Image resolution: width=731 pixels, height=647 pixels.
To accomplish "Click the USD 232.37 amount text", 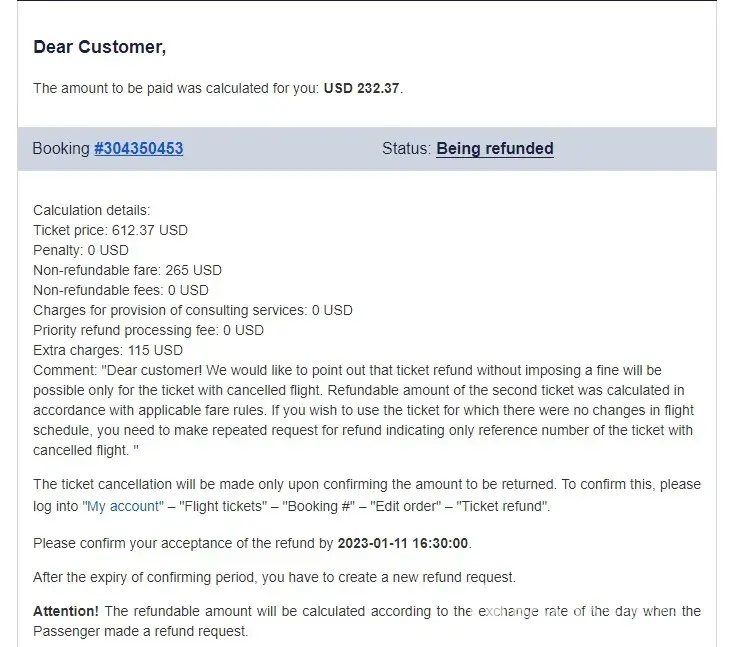I will [x=362, y=88].
